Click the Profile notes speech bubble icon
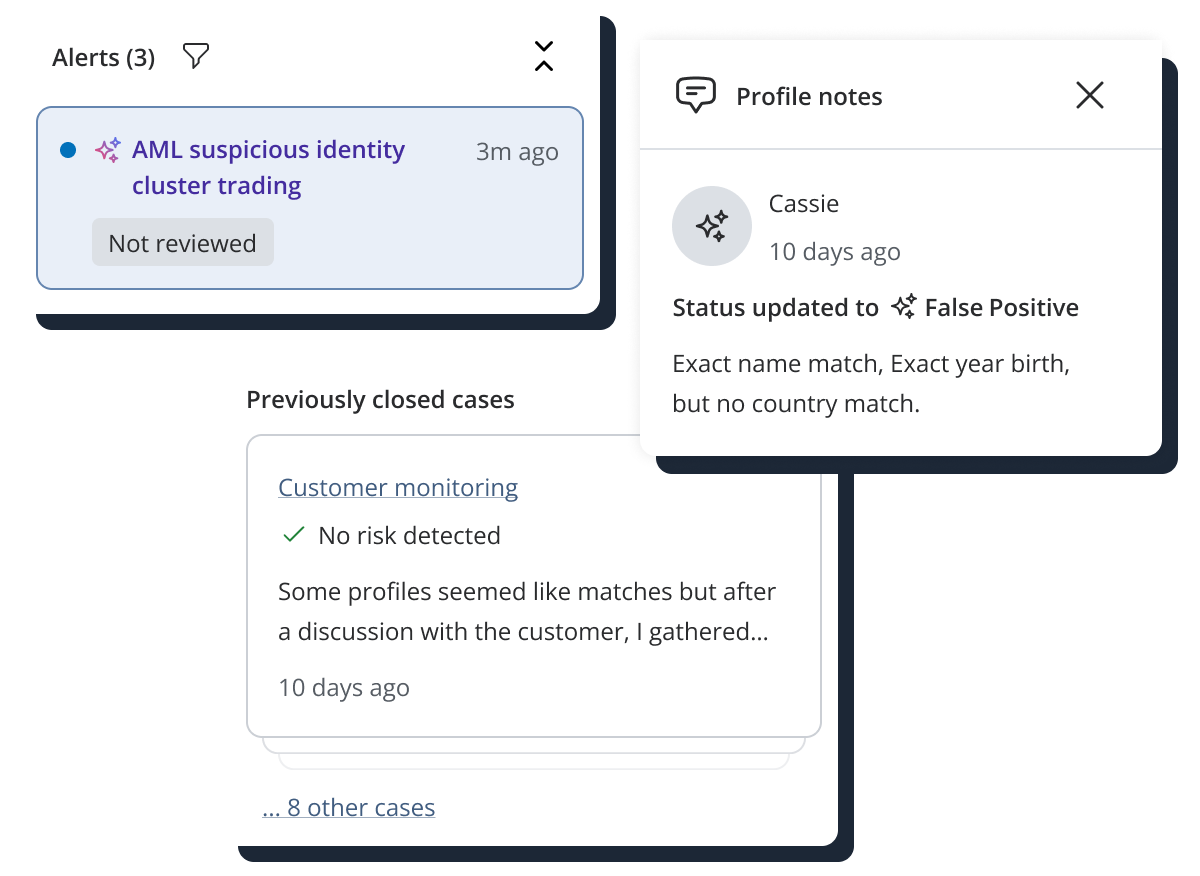The image size is (1200, 876). tap(696, 96)
